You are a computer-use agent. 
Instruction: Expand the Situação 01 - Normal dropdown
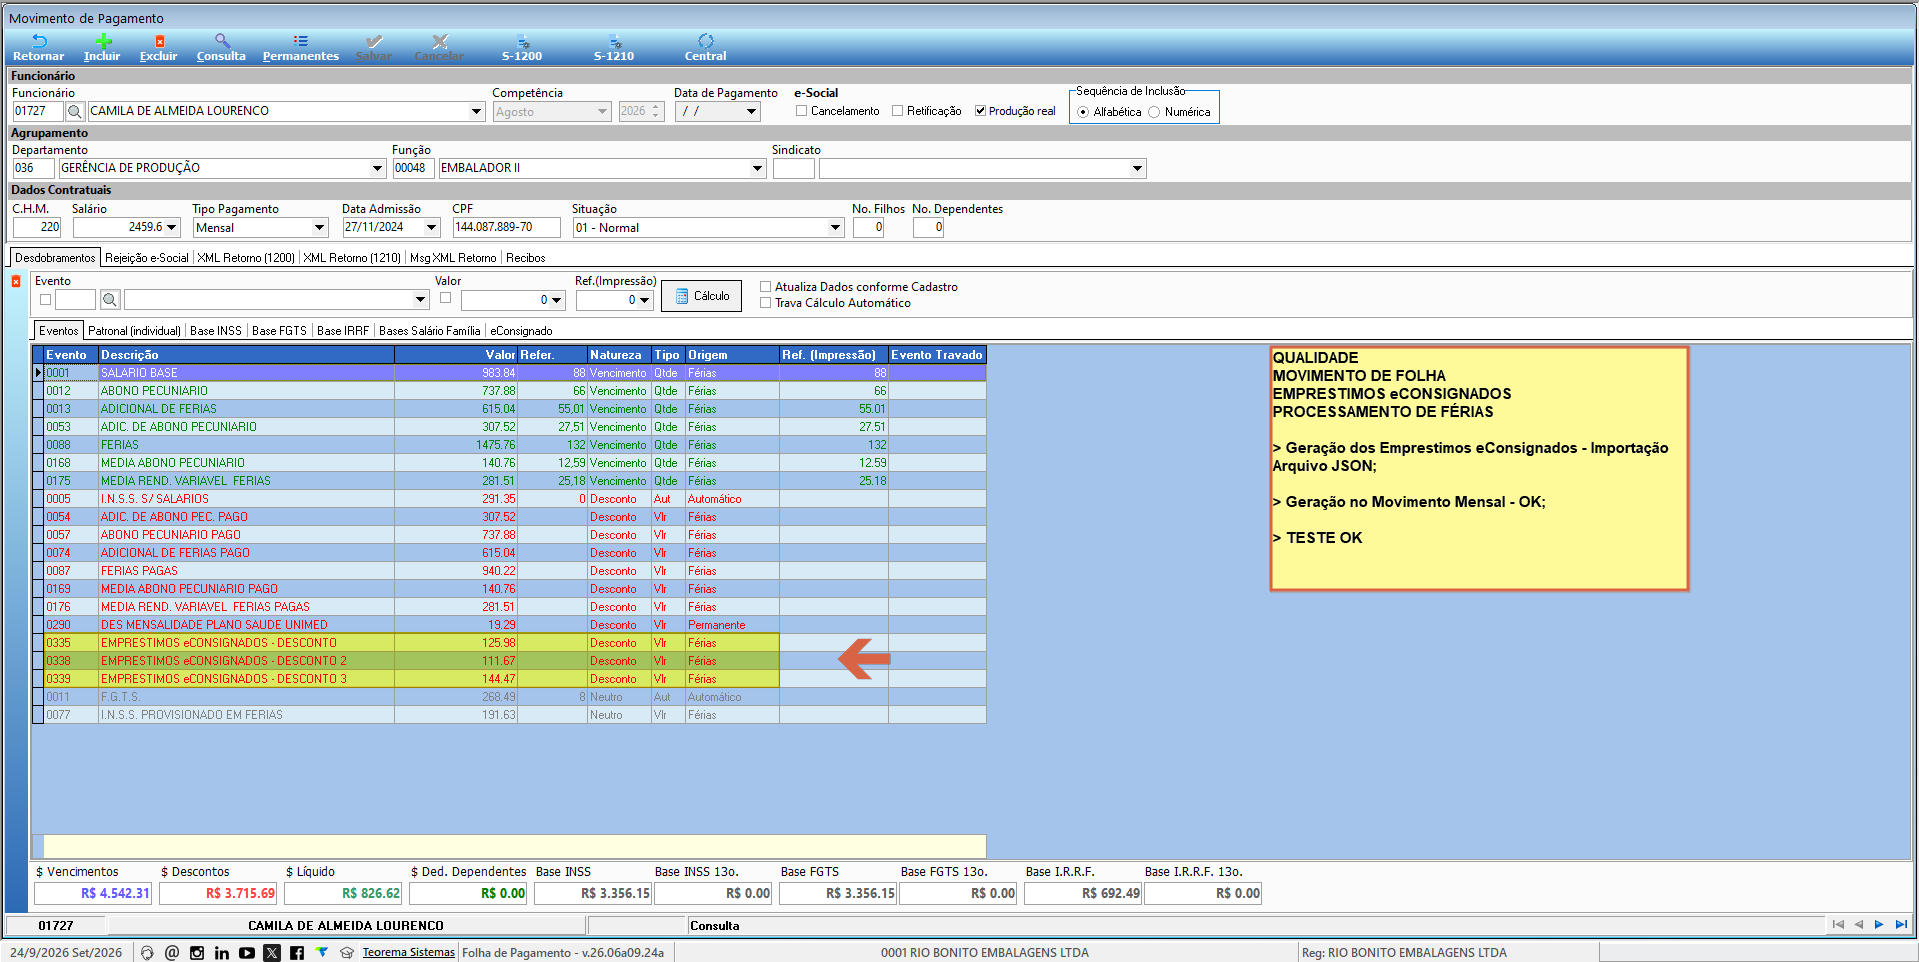[835, 228]
